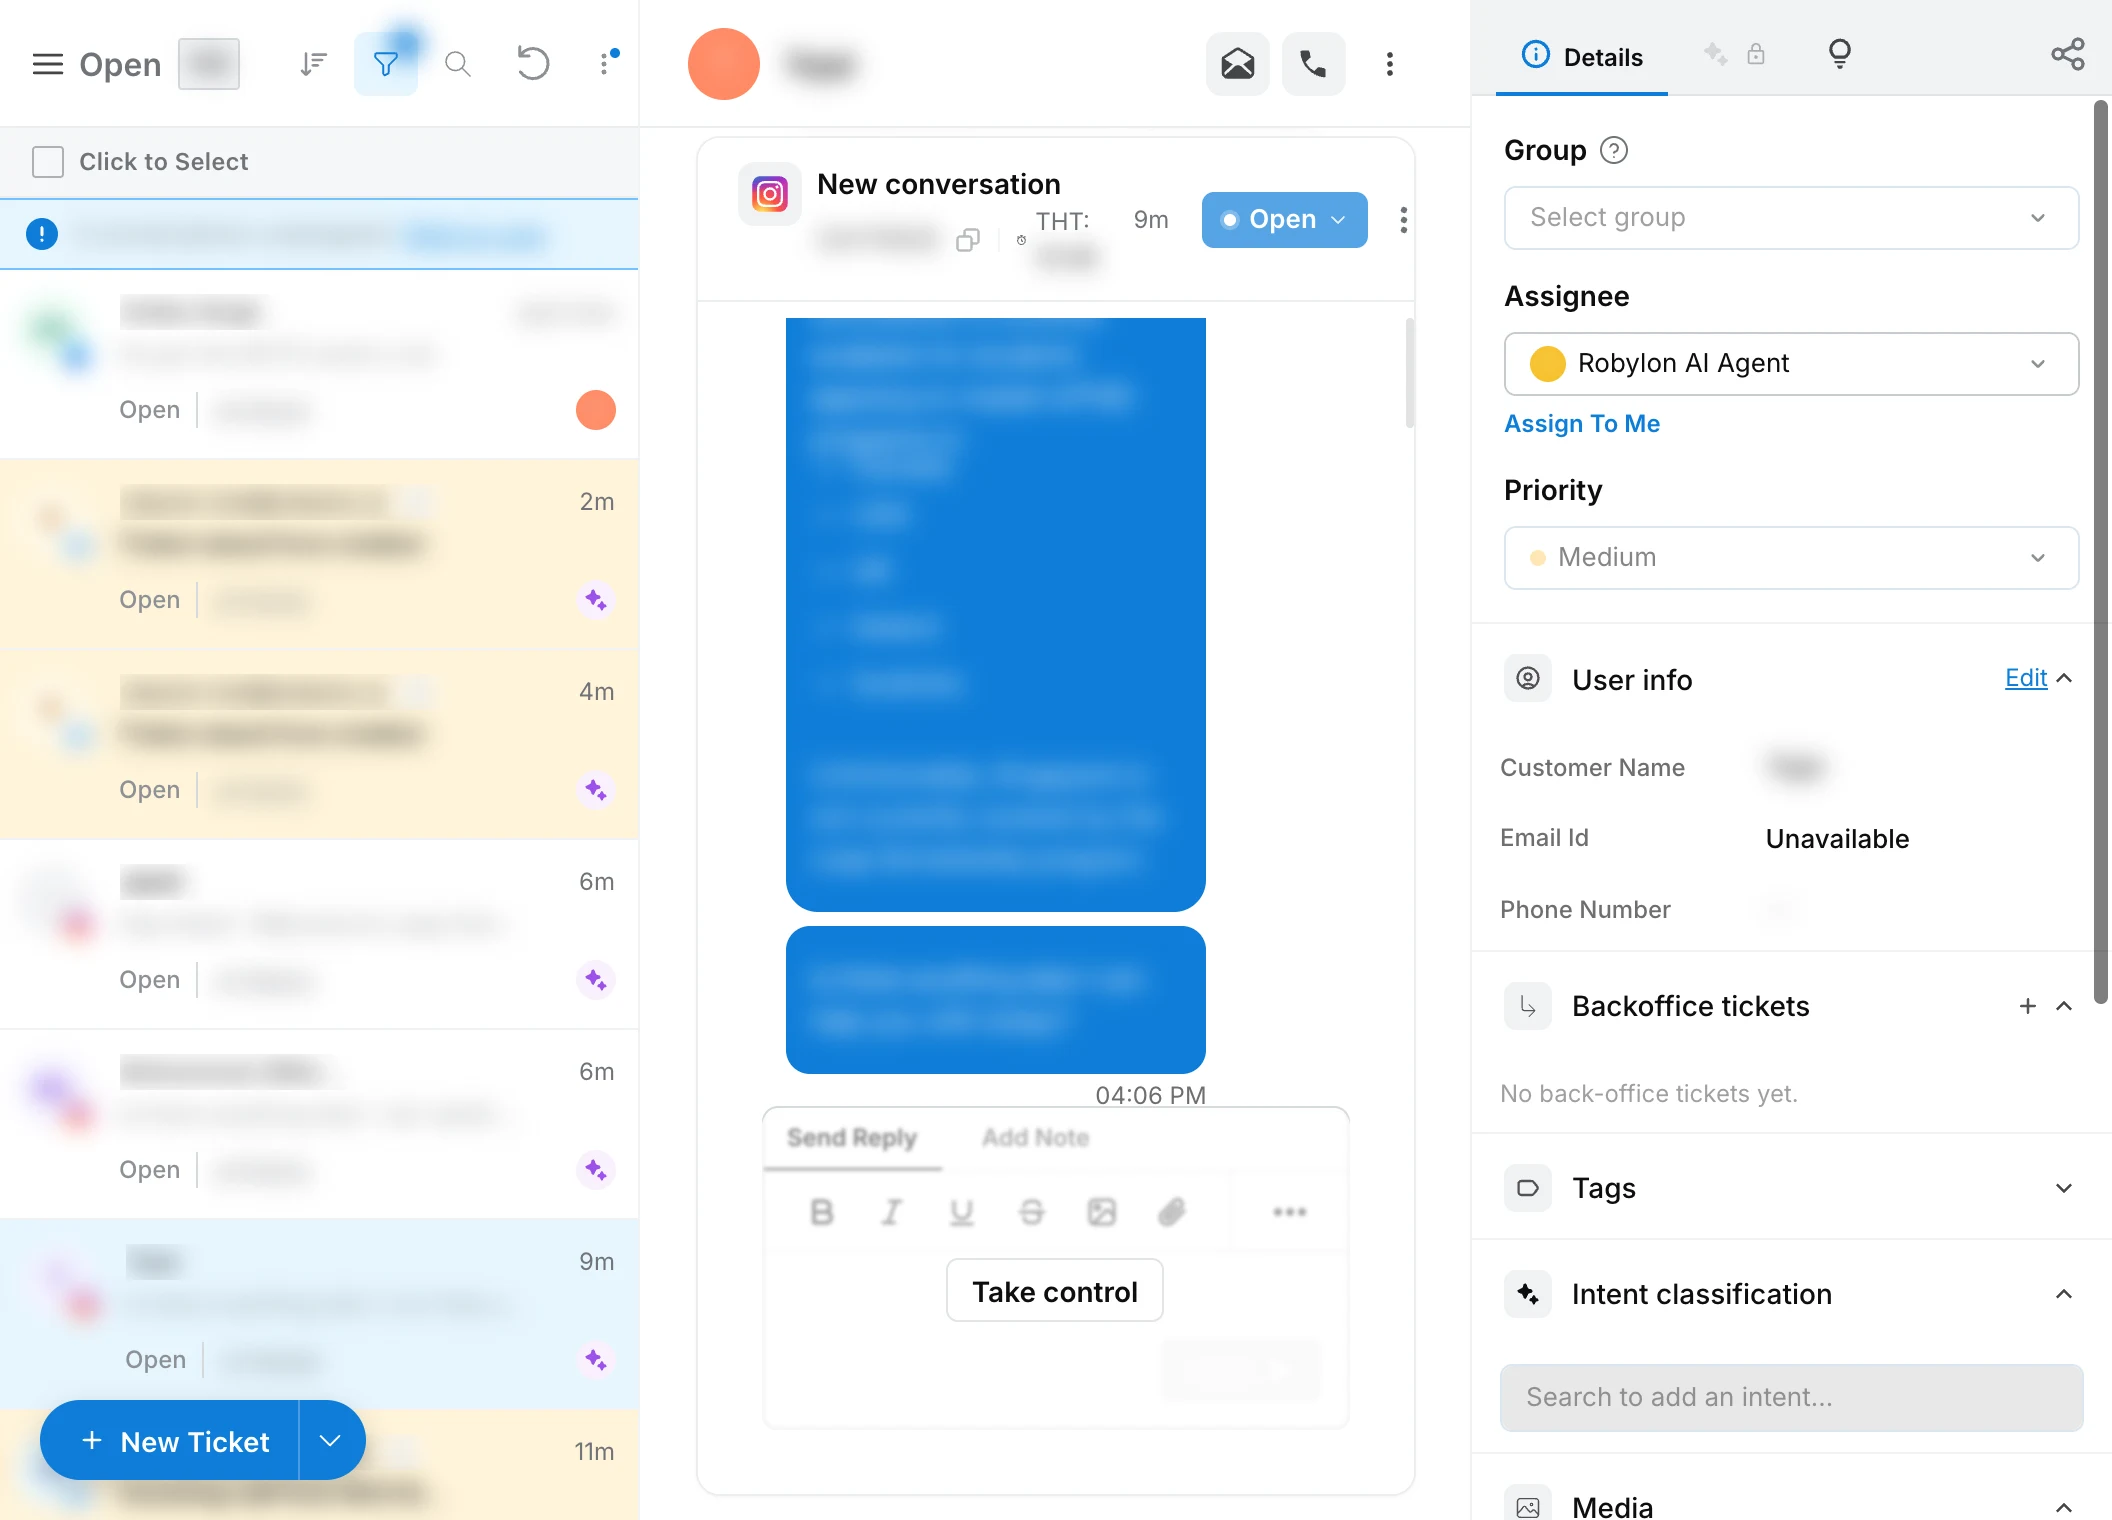Open the ticket with orange badge
This screenshot has width=2112, height=1520.
click(319, 364)
